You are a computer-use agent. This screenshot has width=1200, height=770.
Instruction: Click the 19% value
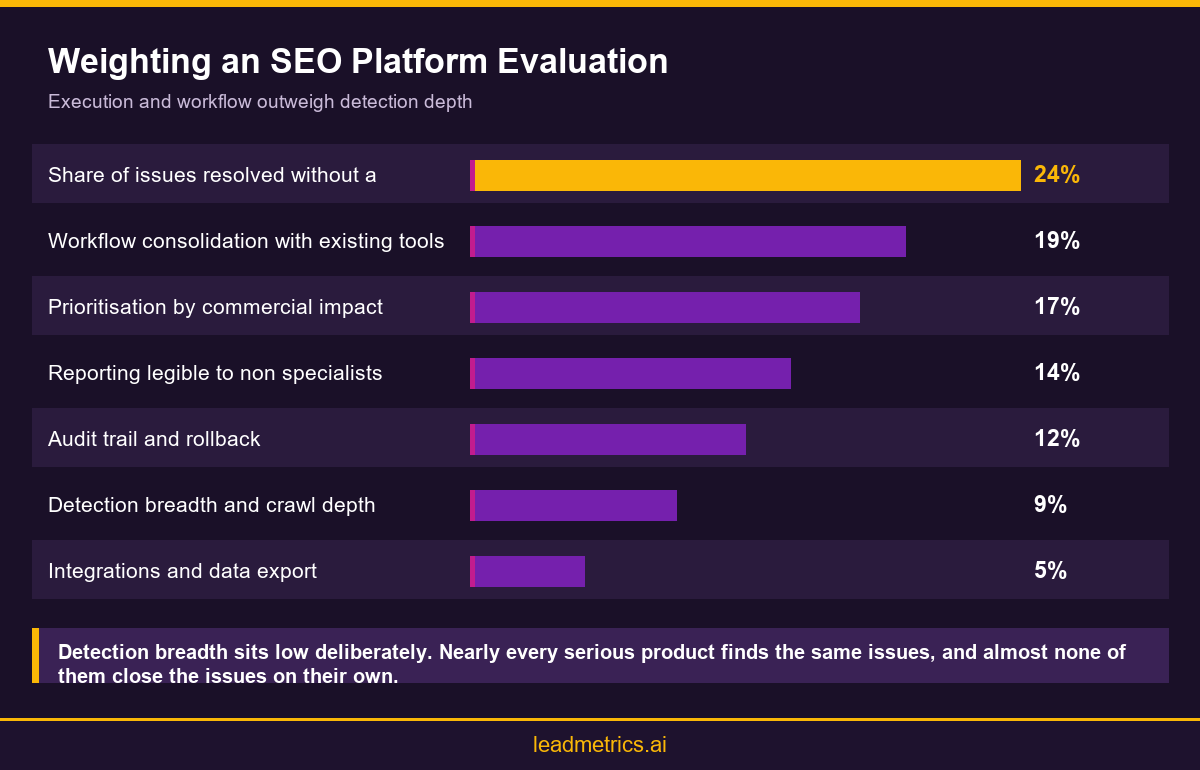1057,241
